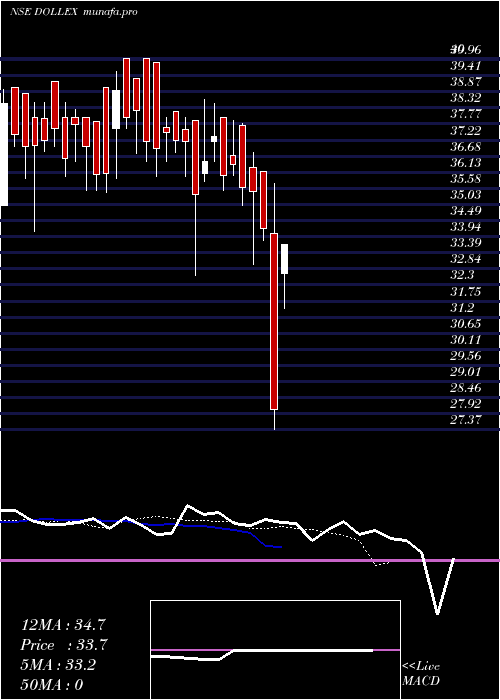Viewport: 500px width, 700px height.
Task: Click the final white candlestick on the right
Action: (x=284, y=259)
